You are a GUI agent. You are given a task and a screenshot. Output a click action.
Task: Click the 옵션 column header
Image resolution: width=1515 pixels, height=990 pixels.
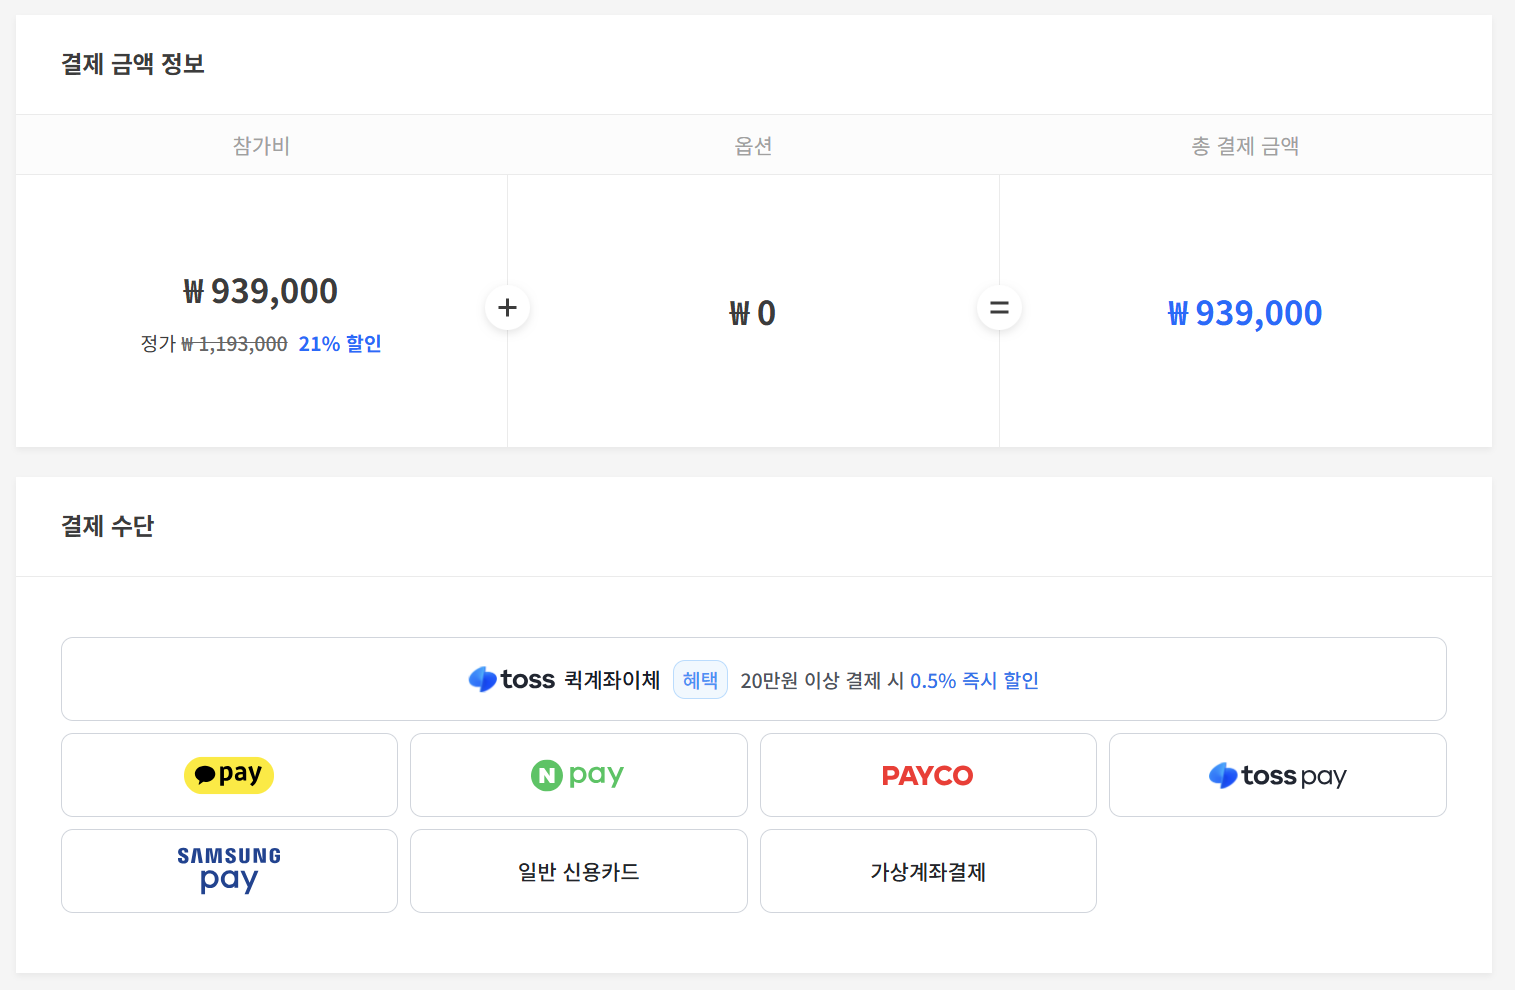click(753, 146)
